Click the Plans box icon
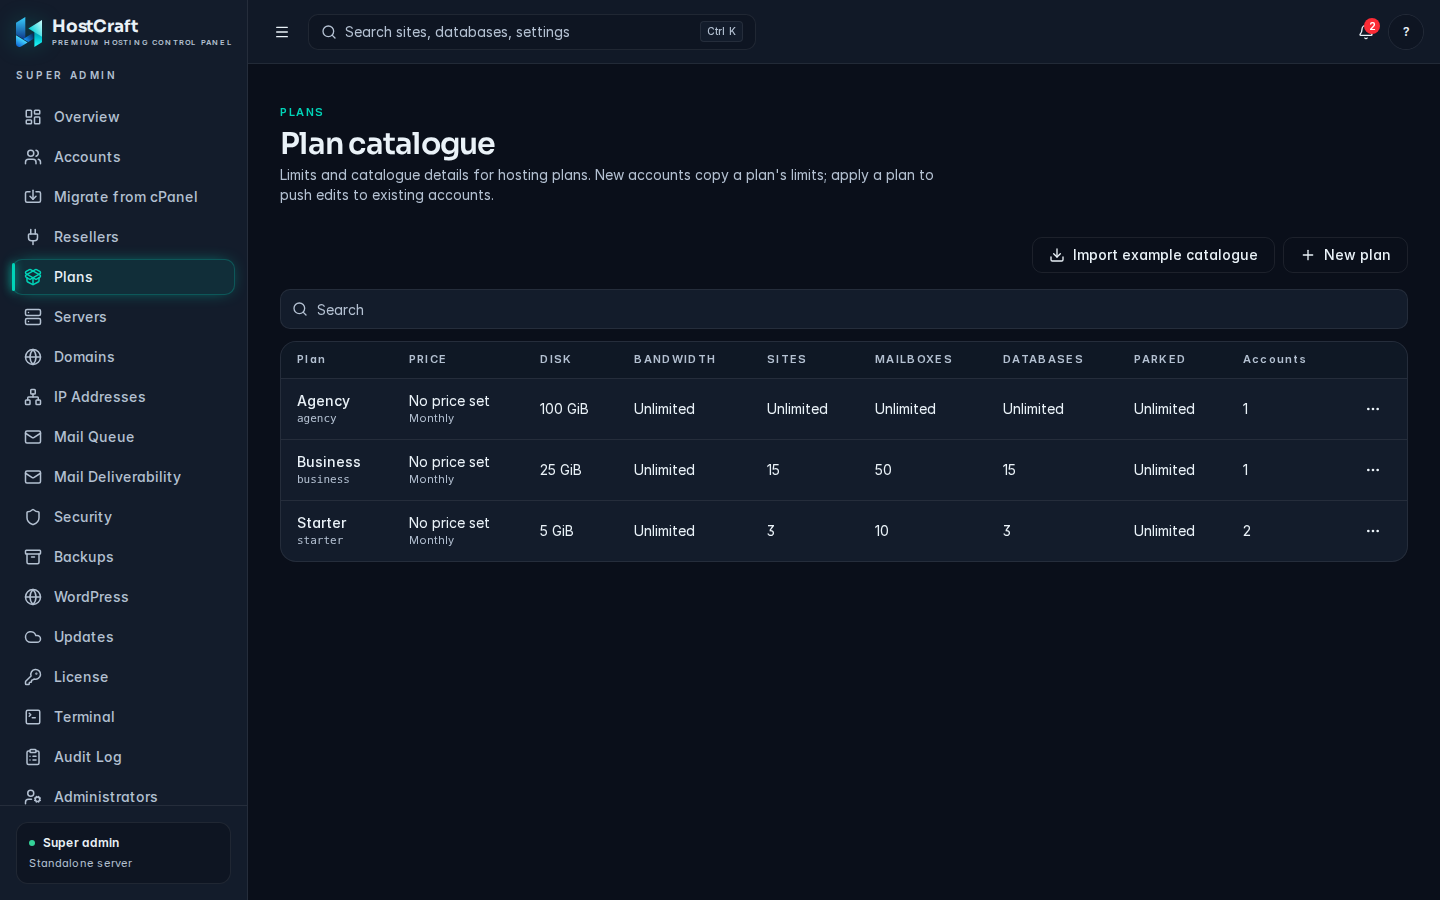 (33, 277)
